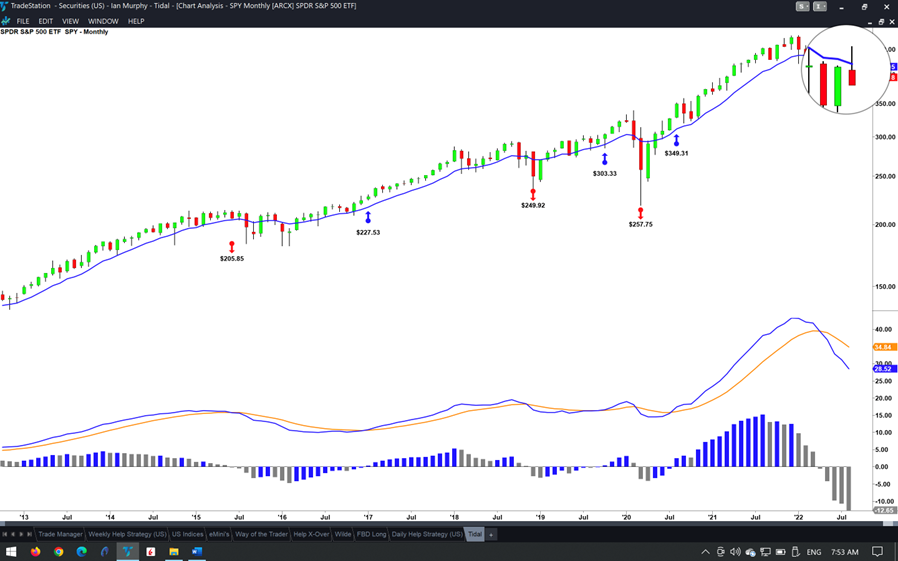898x561 pixels.
Task: Minimize the inner chart analysis window
Action: click(x=871, y=22)
